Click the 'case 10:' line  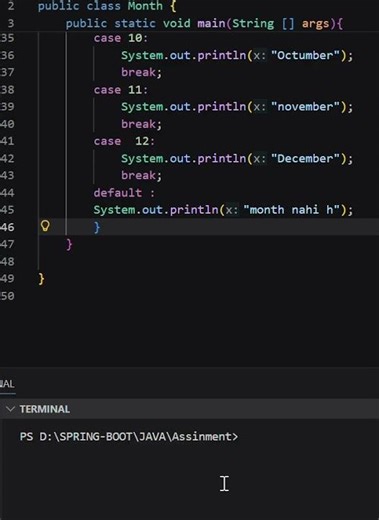tap(120, 38)
